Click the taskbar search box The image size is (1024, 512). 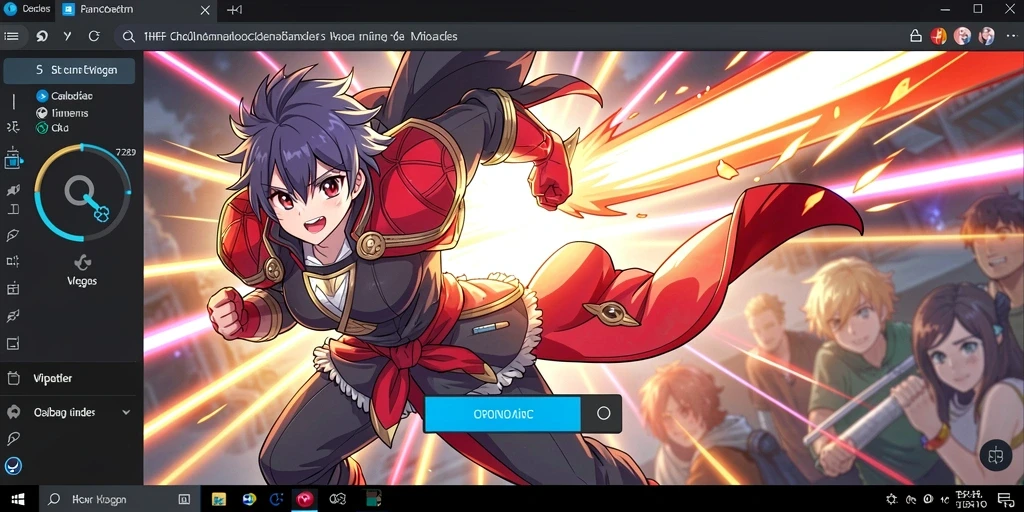(118, 499)
